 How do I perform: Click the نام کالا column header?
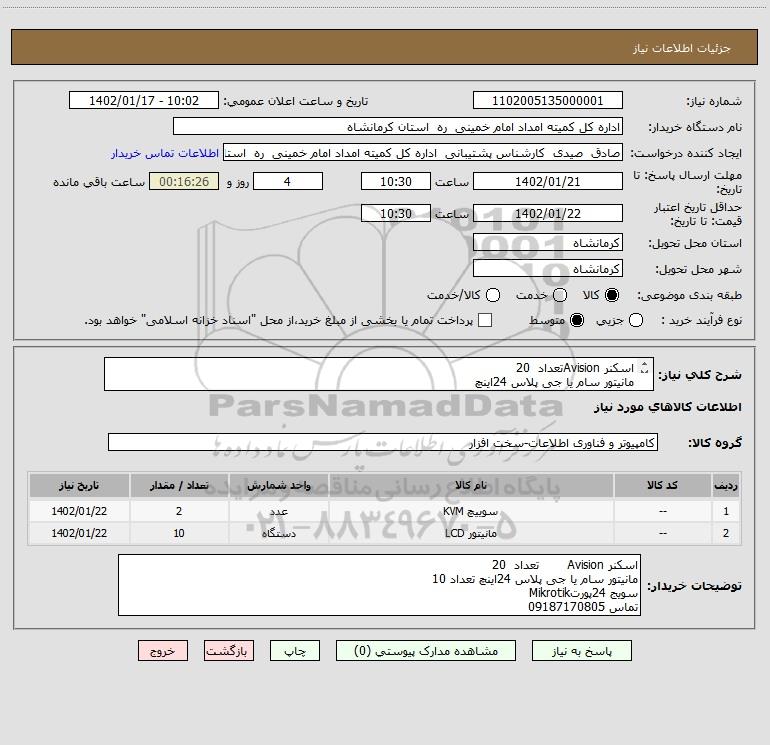[471, 486]
